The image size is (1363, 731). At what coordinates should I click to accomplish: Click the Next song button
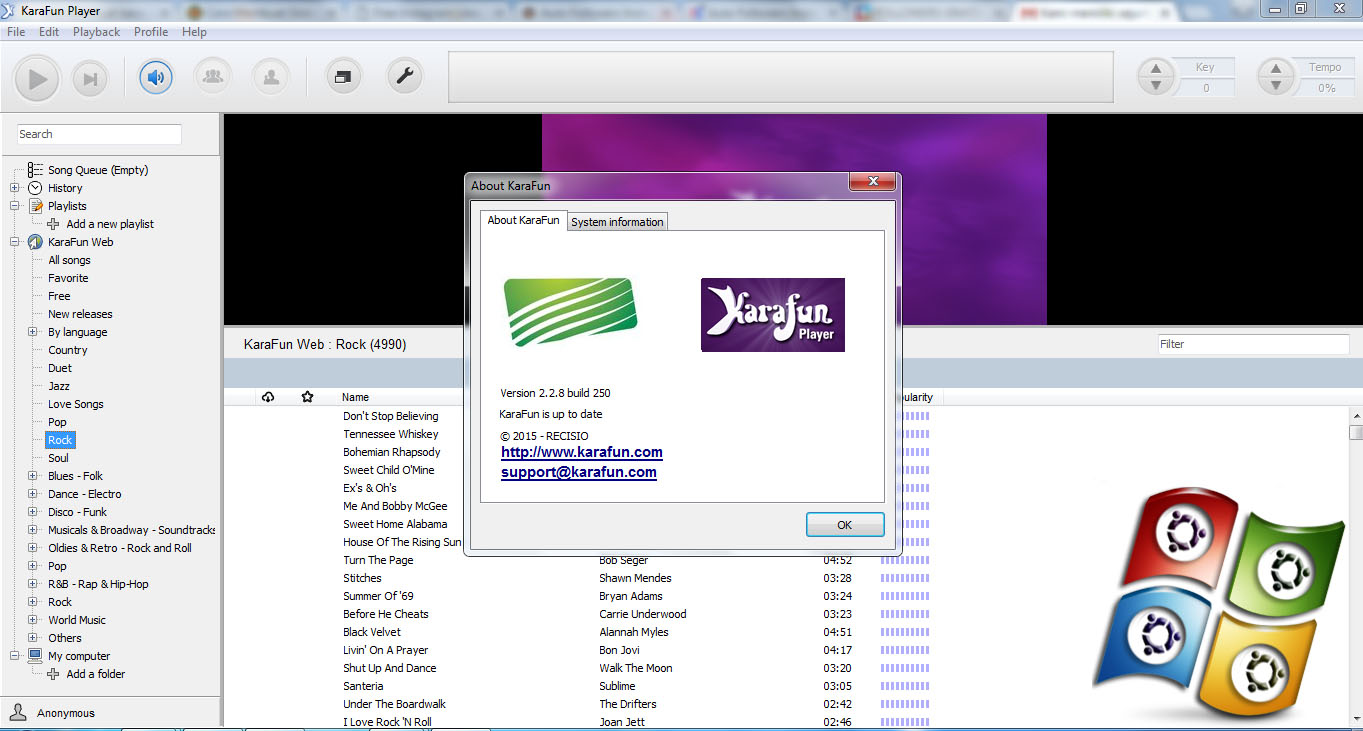(90, 78)
